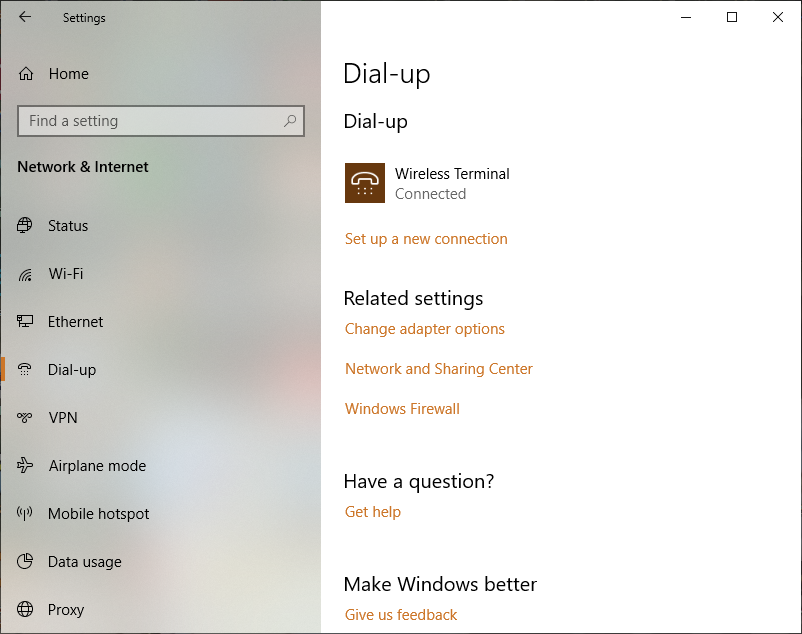The image size is (802, 634).
Task: Click the Ethernet monitor icon
Action: [x=25, y=321]
